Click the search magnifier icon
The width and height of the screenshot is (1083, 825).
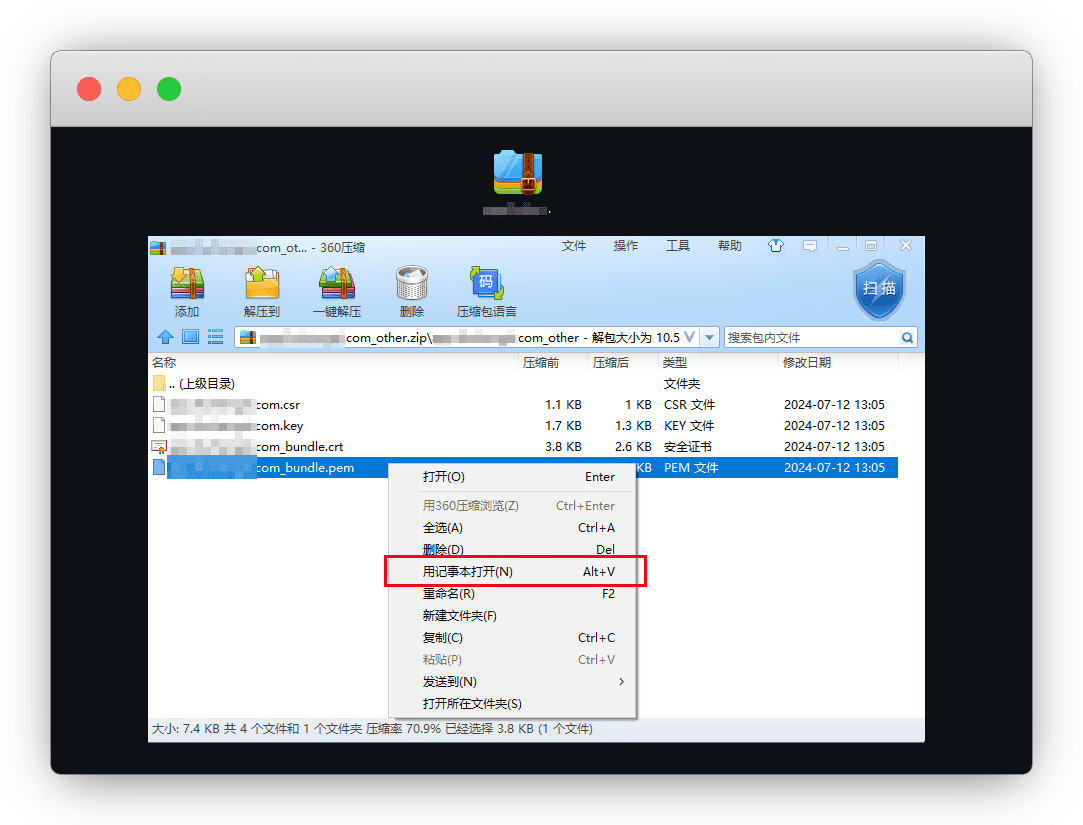[907, 338]
